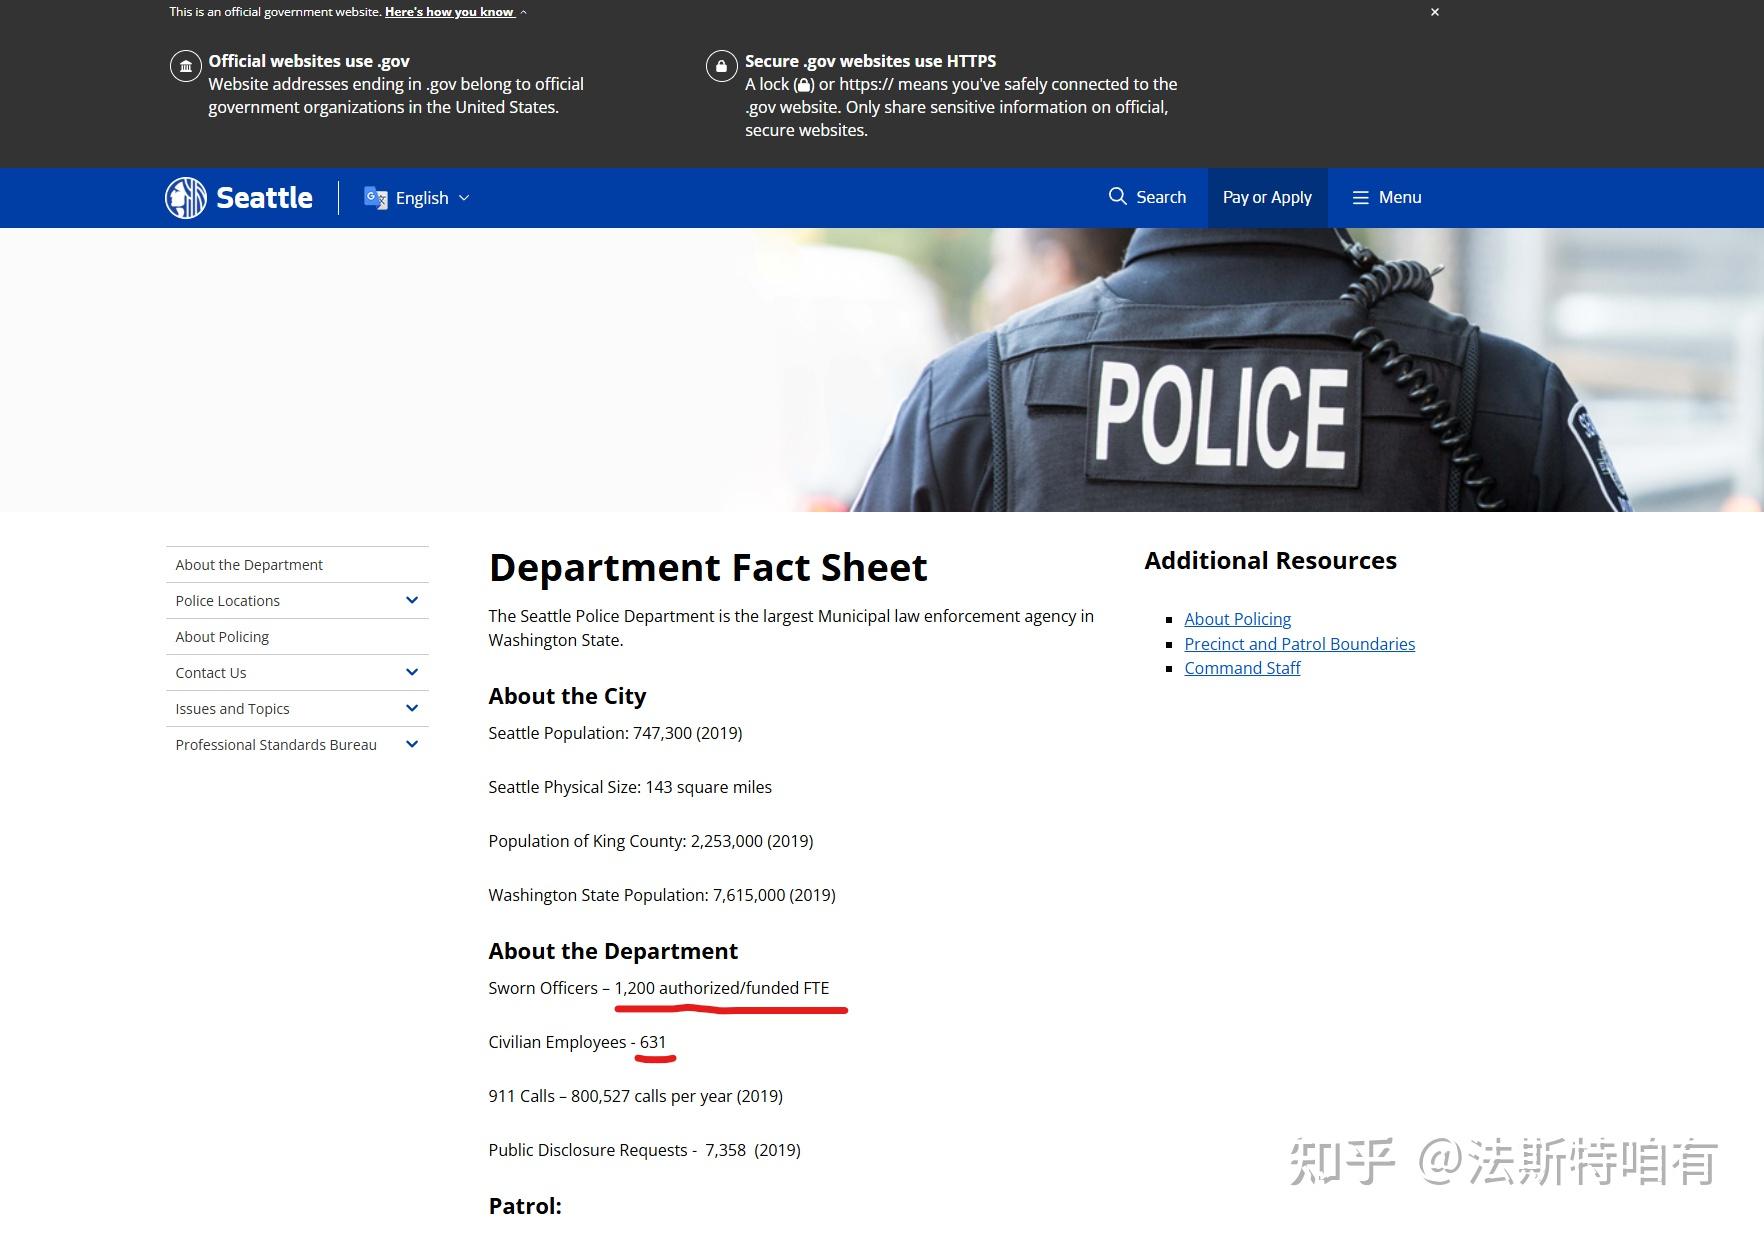Viewport: 1764px width, 1233px height.
Task: Click the largest Municipal agency intro paragraph
Action: [x=791, y=628]
